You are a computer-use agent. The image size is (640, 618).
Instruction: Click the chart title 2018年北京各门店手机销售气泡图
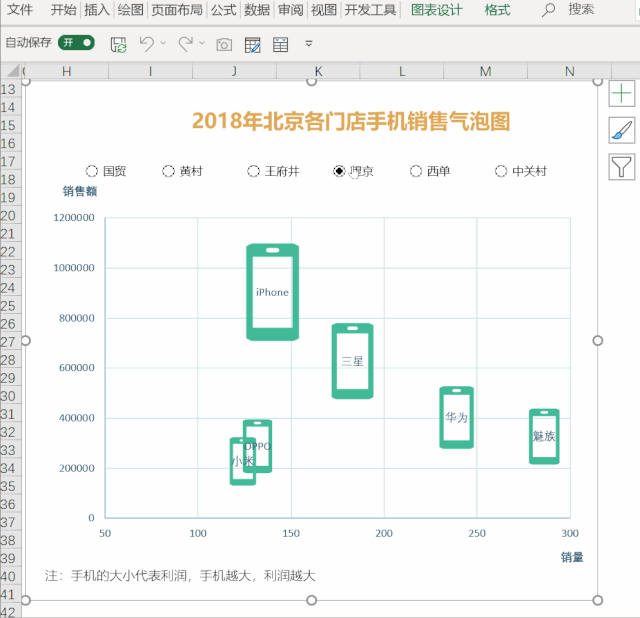pyautogui.click(x=351, y=121)
